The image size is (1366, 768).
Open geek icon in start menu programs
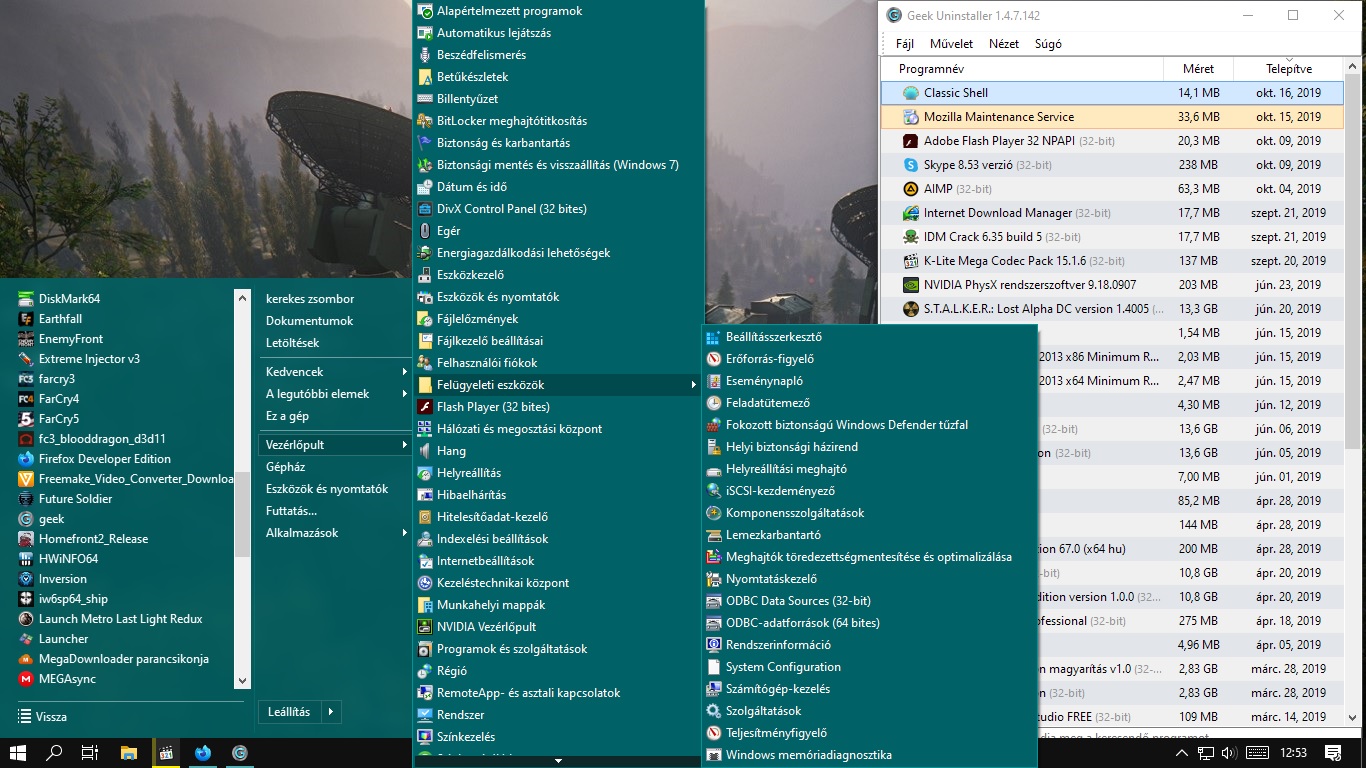(x=26, y=519)
